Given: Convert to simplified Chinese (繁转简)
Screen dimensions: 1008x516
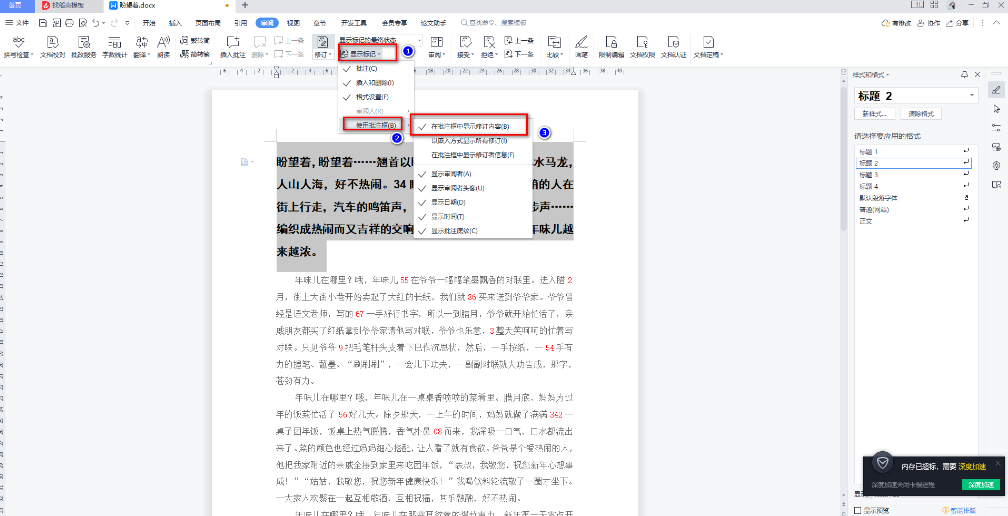Looking at the screenshot, I should [195, 40].
